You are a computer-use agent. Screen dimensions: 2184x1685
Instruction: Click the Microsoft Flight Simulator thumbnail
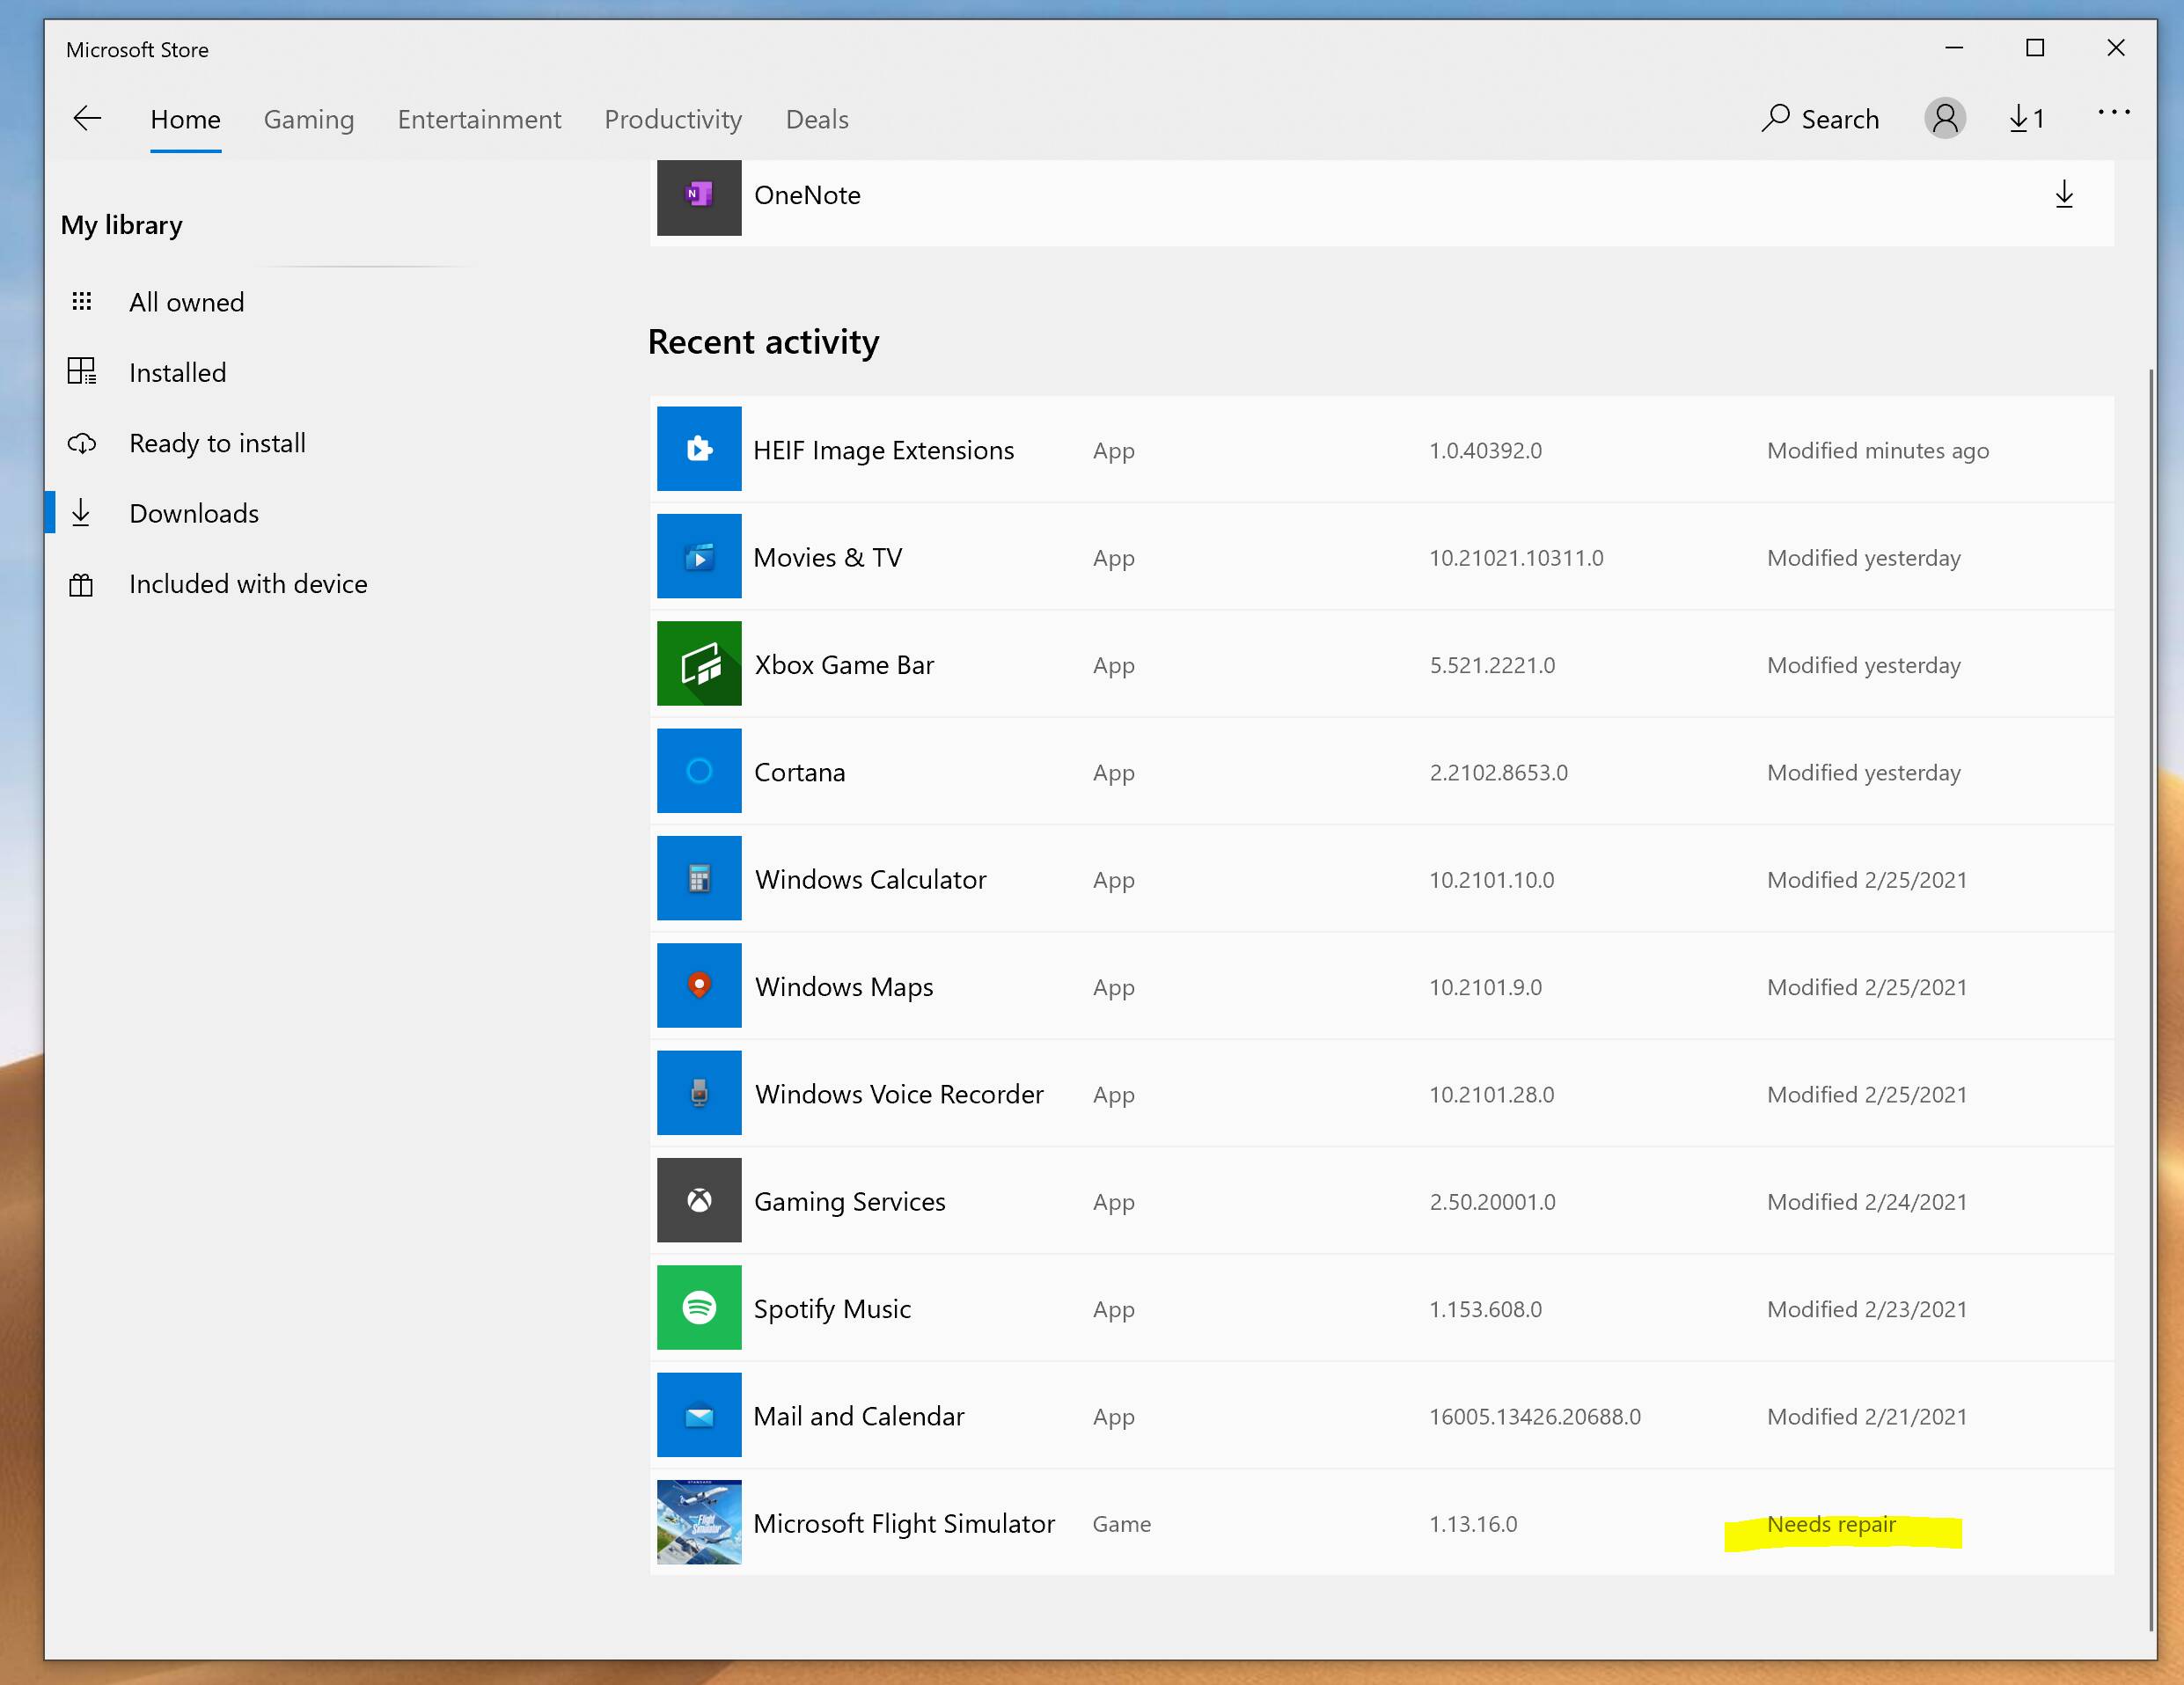699,1522
